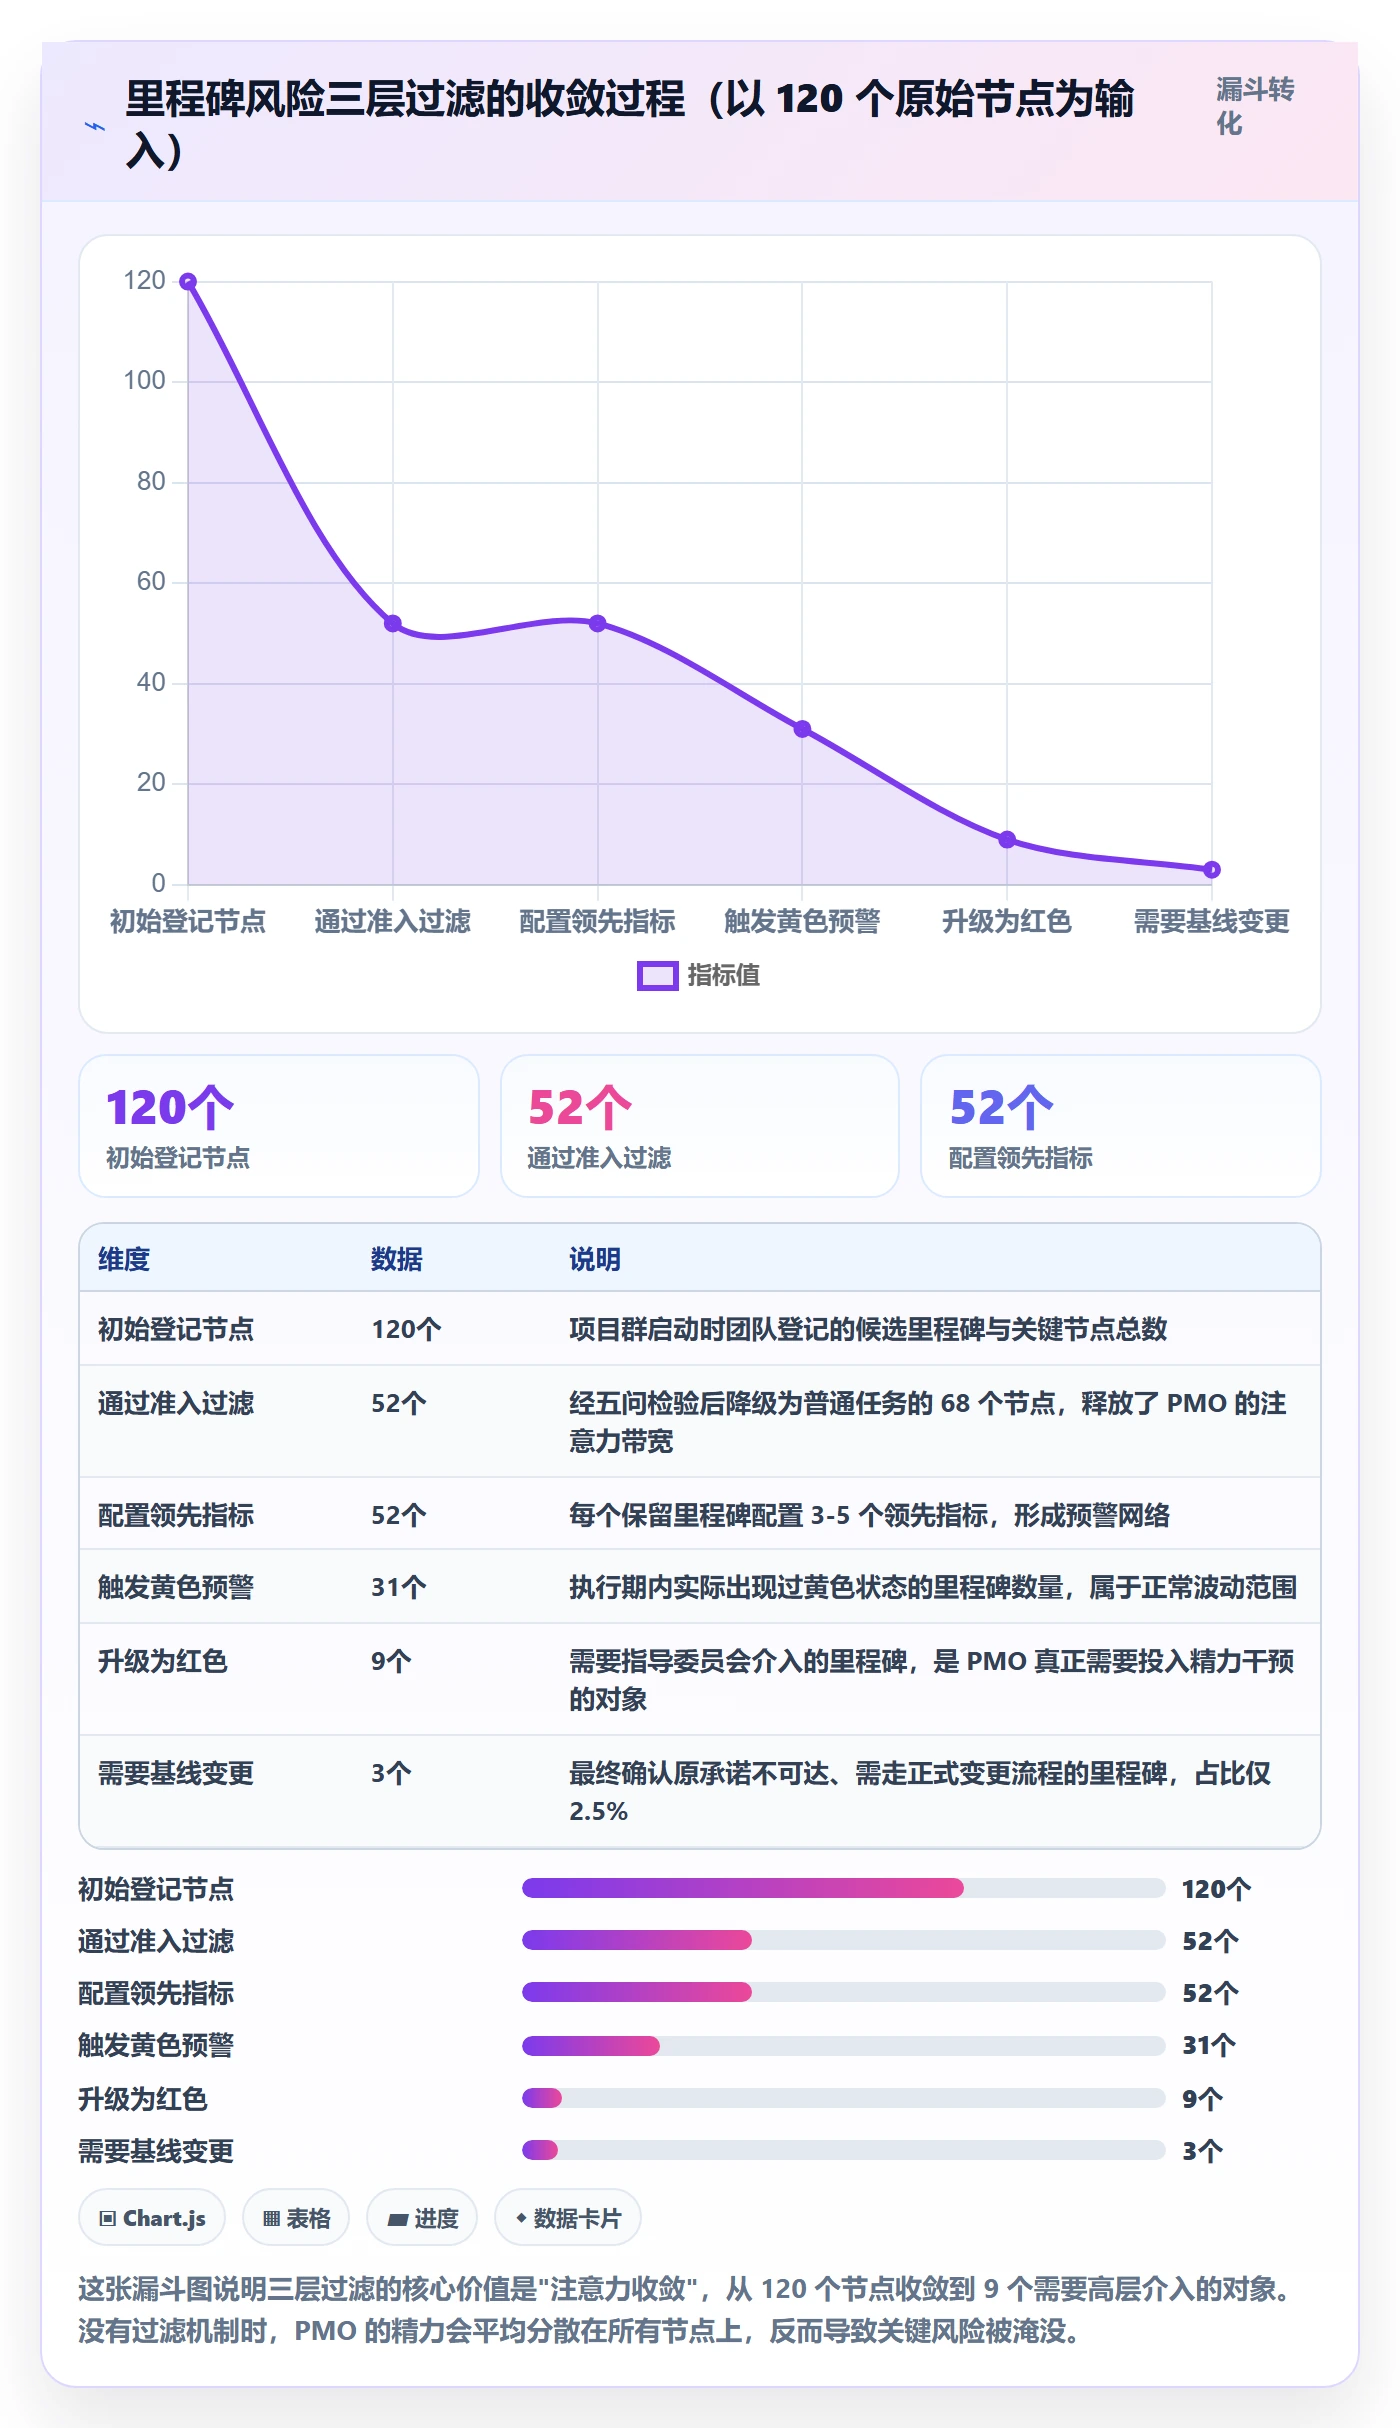Click the chart data point at 配置领先指标
Screen dimensions: 1400x2428
click(x=598, y=624)
